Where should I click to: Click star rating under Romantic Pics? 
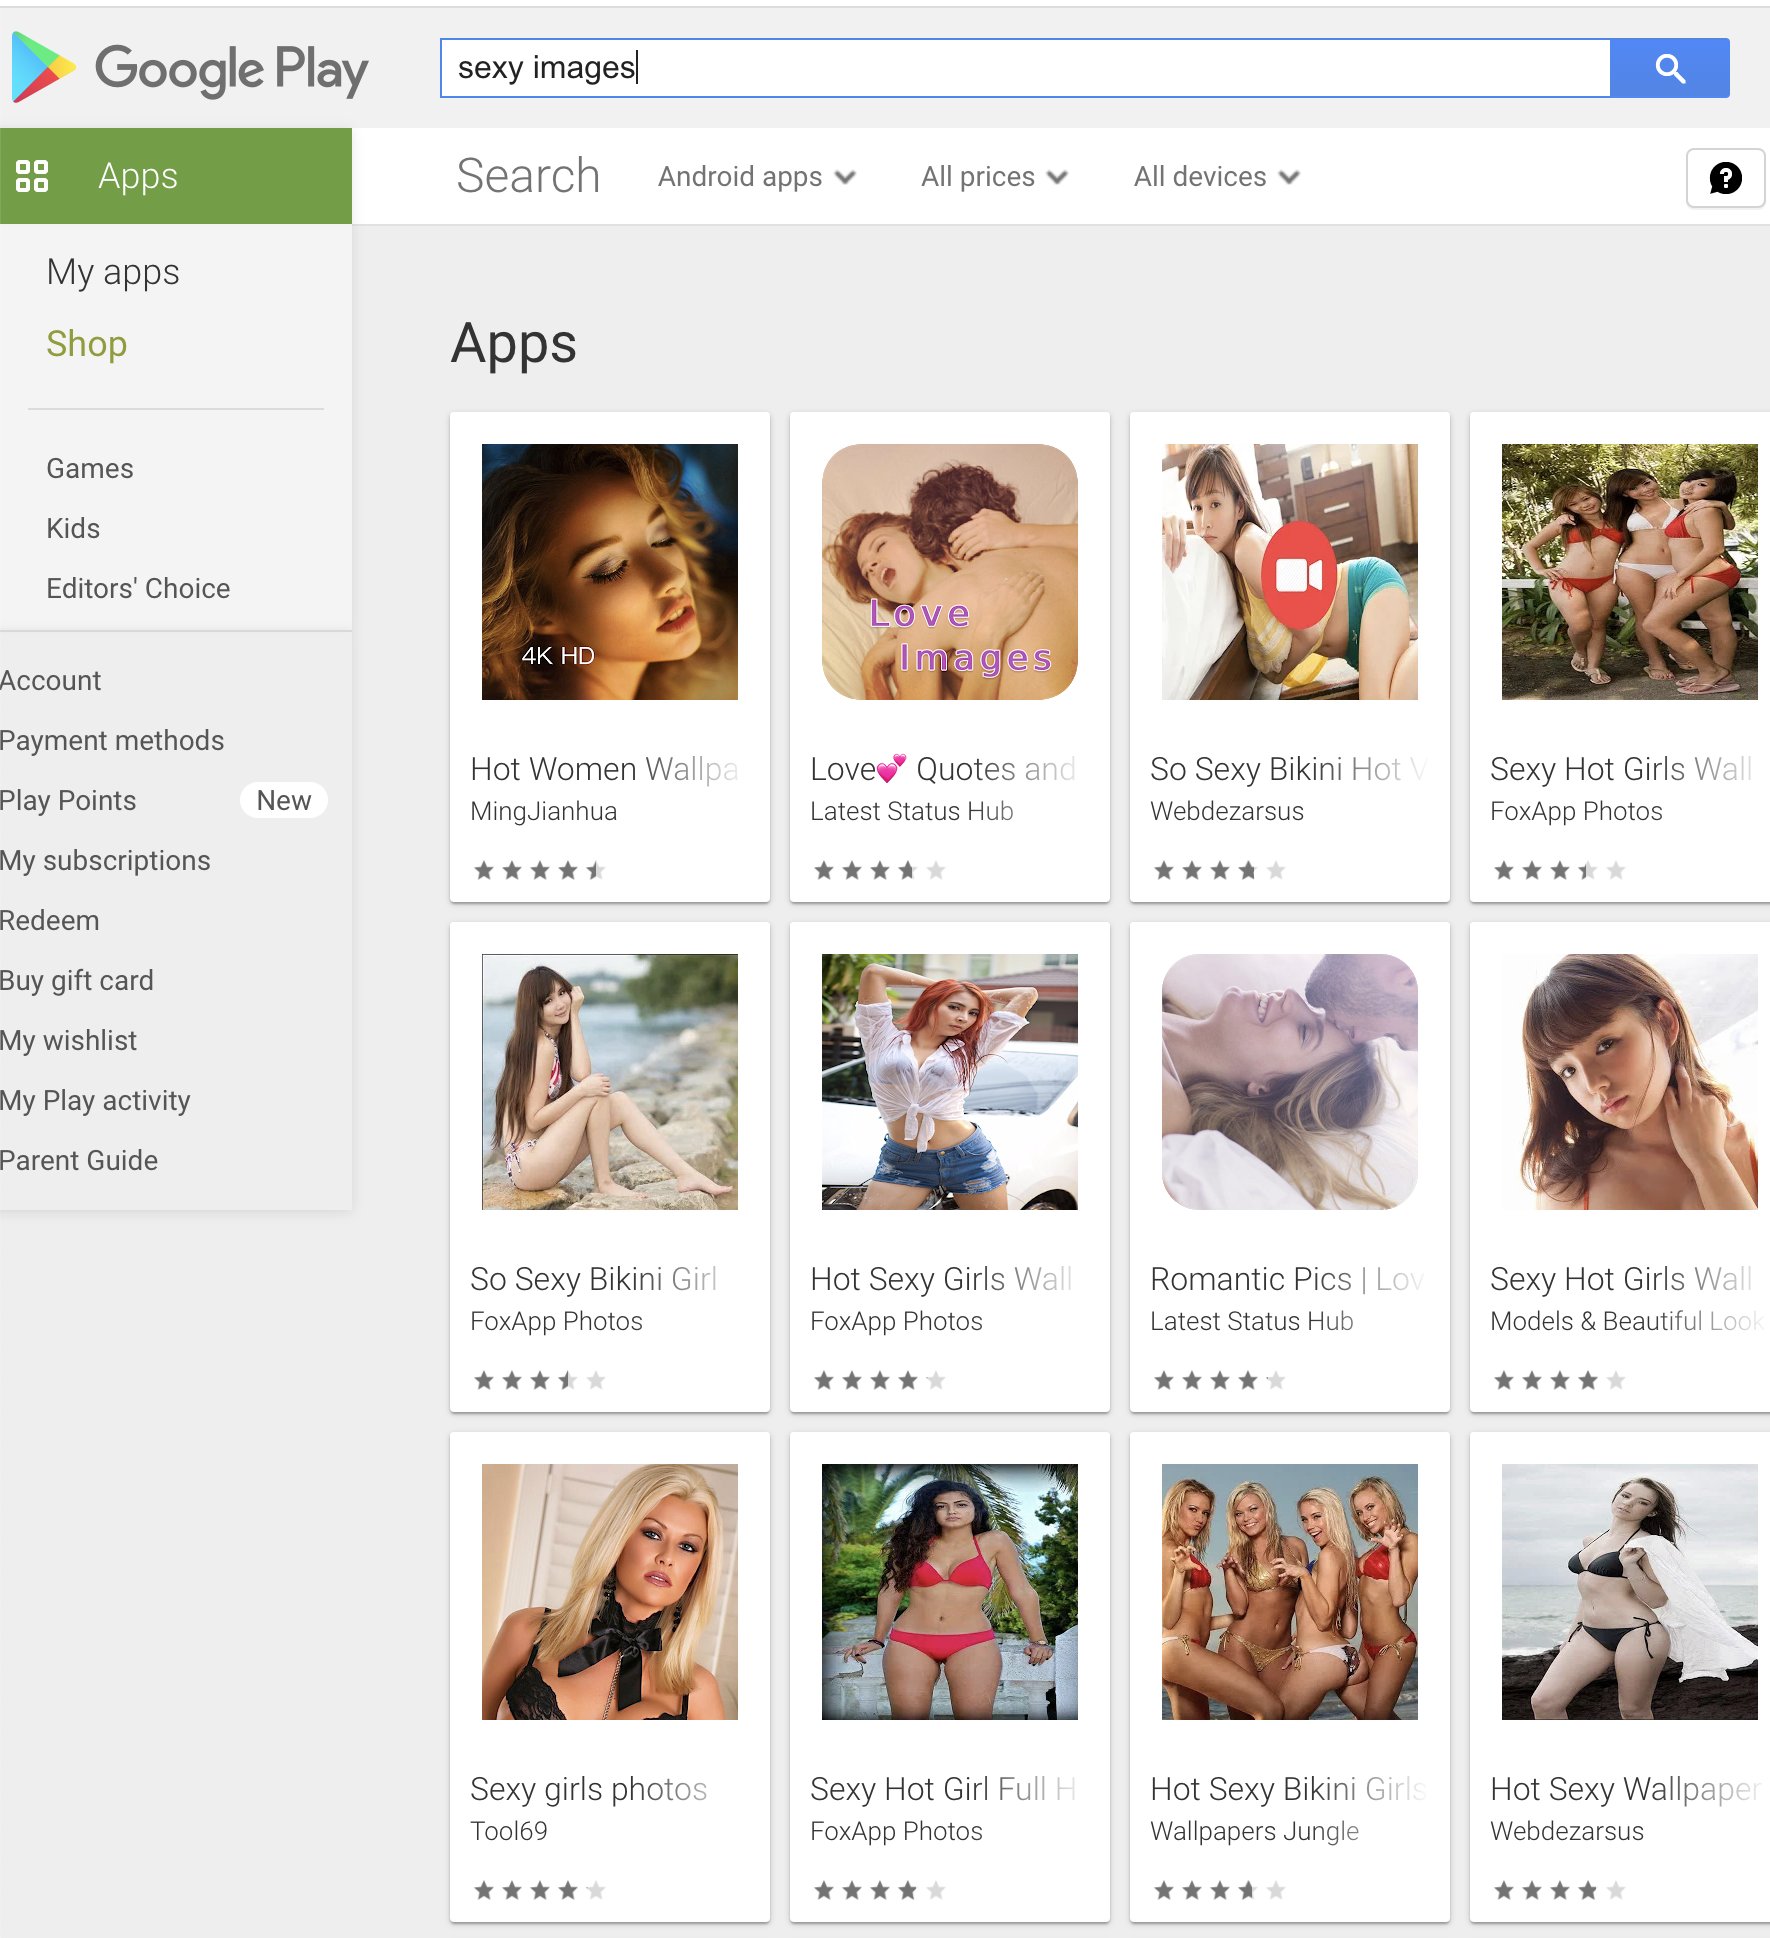tap(1219, 1380)
